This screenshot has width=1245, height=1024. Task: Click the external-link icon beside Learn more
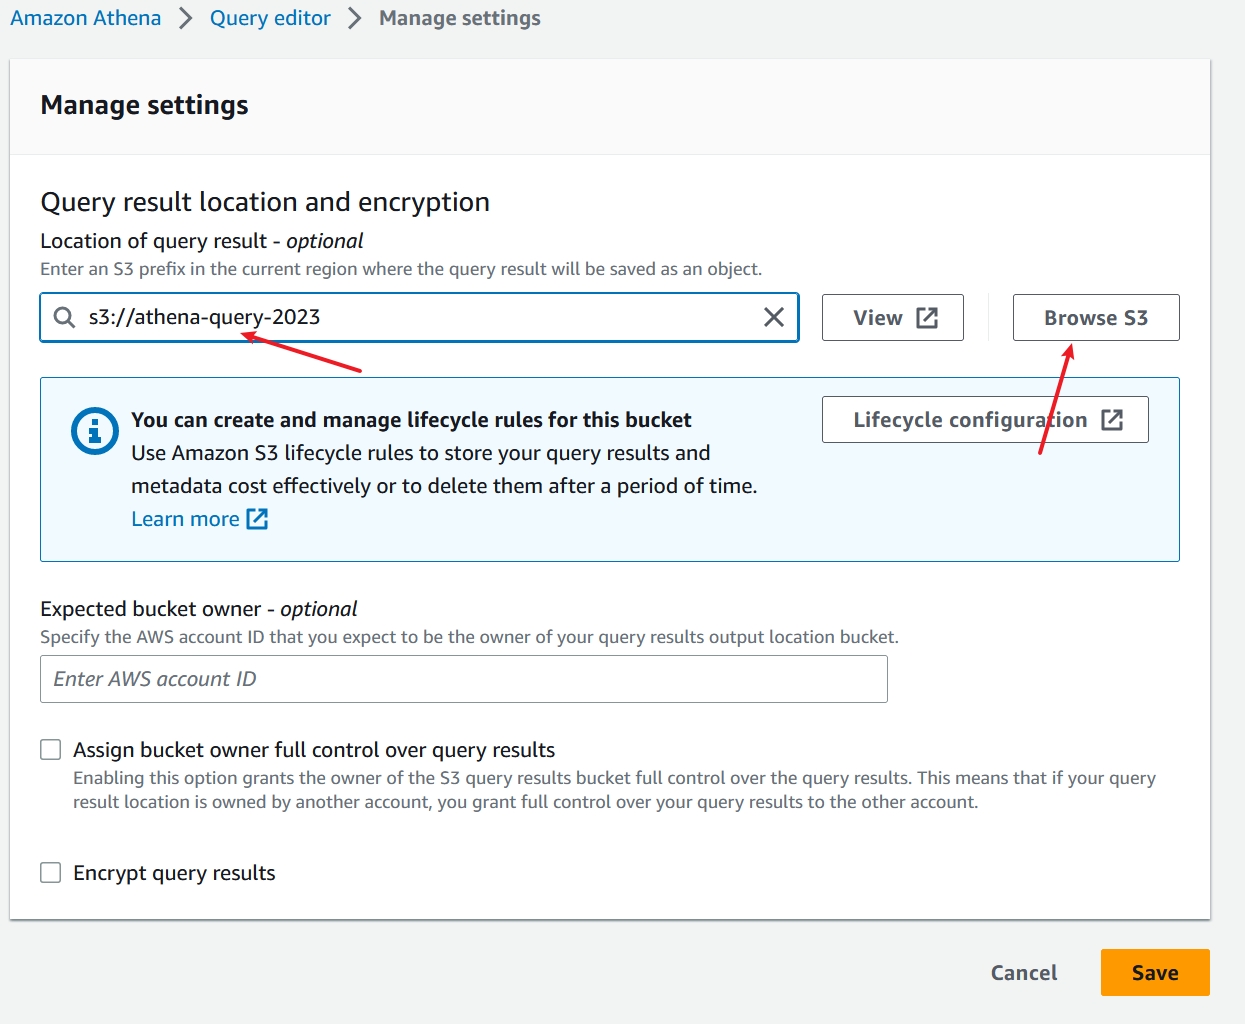tap(257, 519)
